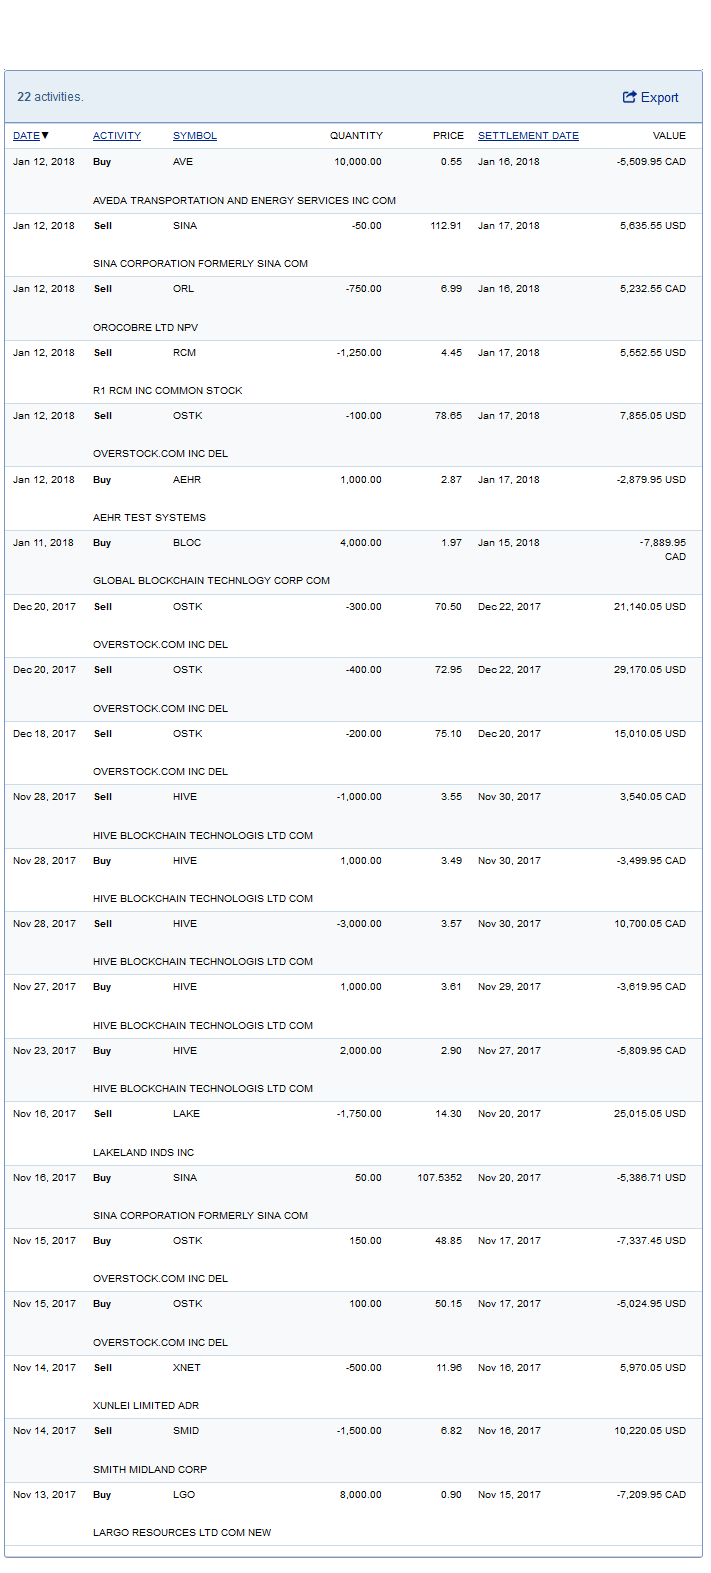Viewport: 711px width, 1573px height.
Task: Sort by the SETTLEMENT DATE header
Action: (528, 136)
